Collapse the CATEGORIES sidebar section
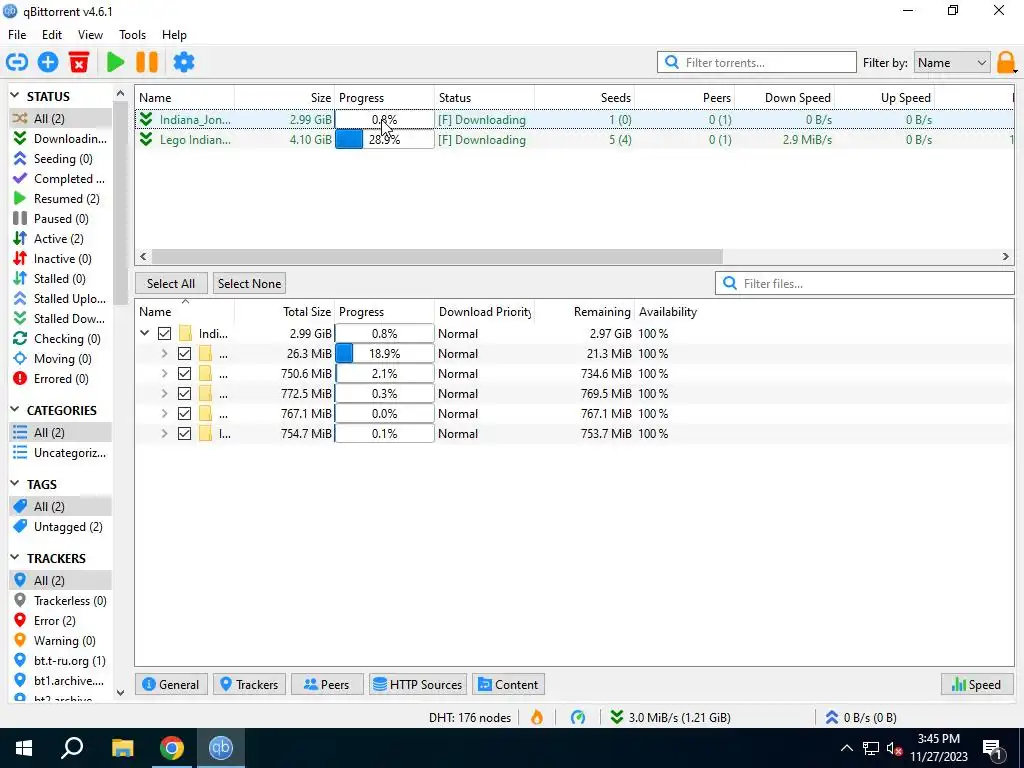The image size is (1024, 768). [x=15, y=410]
